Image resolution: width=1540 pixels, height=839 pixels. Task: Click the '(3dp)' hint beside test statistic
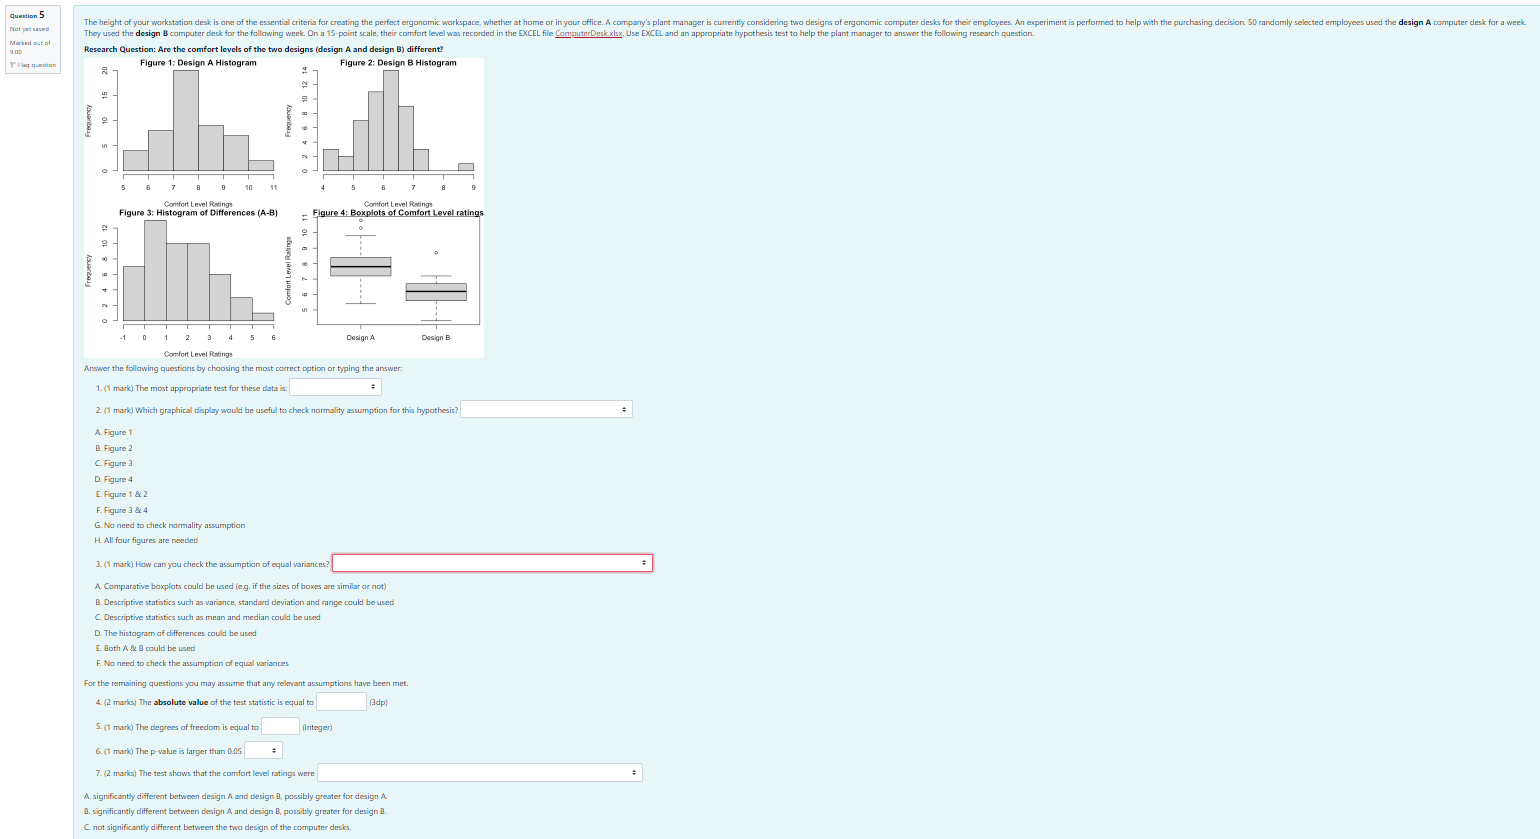pos(378,702)
